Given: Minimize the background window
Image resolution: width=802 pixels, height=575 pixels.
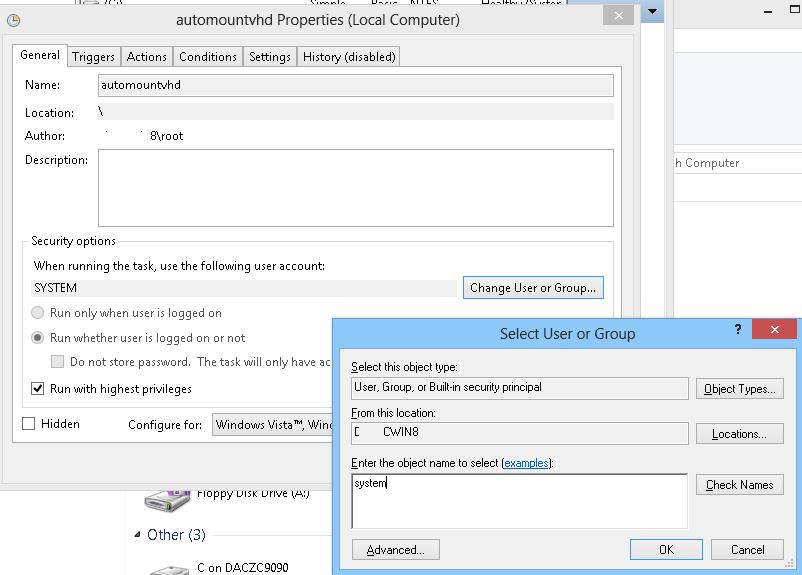Looking at the screenshot, I should pos(768,11).
